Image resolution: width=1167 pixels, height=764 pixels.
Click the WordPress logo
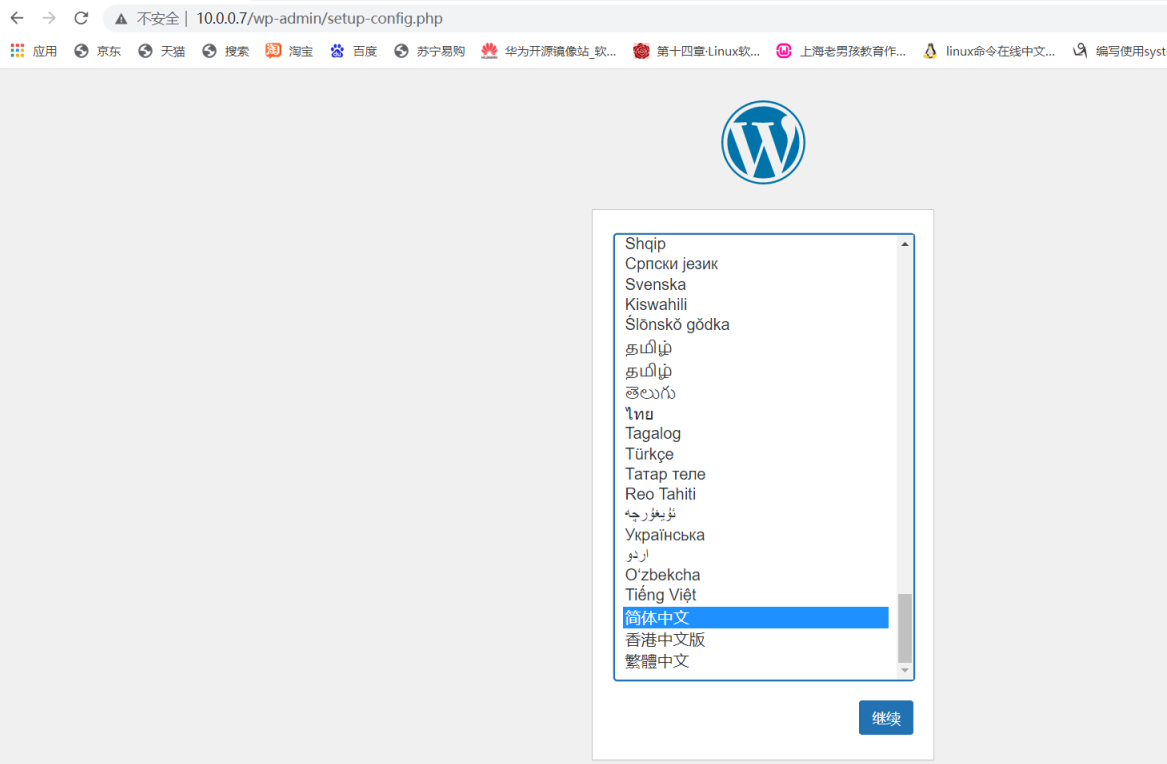coord(763,142)
